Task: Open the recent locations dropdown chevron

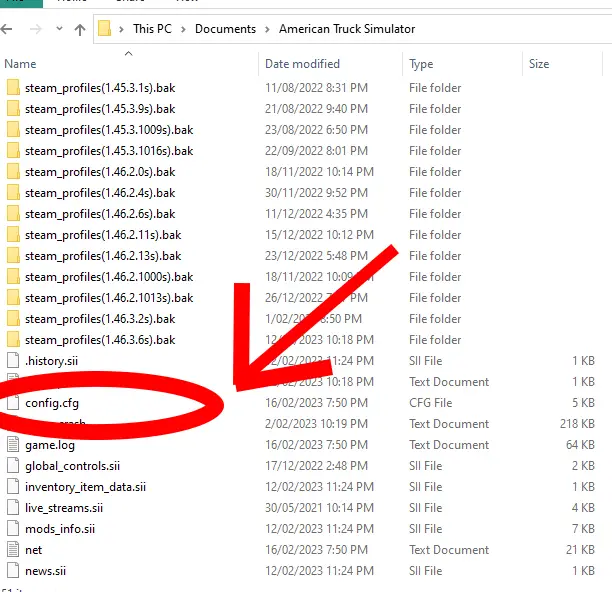Action: 59,28
